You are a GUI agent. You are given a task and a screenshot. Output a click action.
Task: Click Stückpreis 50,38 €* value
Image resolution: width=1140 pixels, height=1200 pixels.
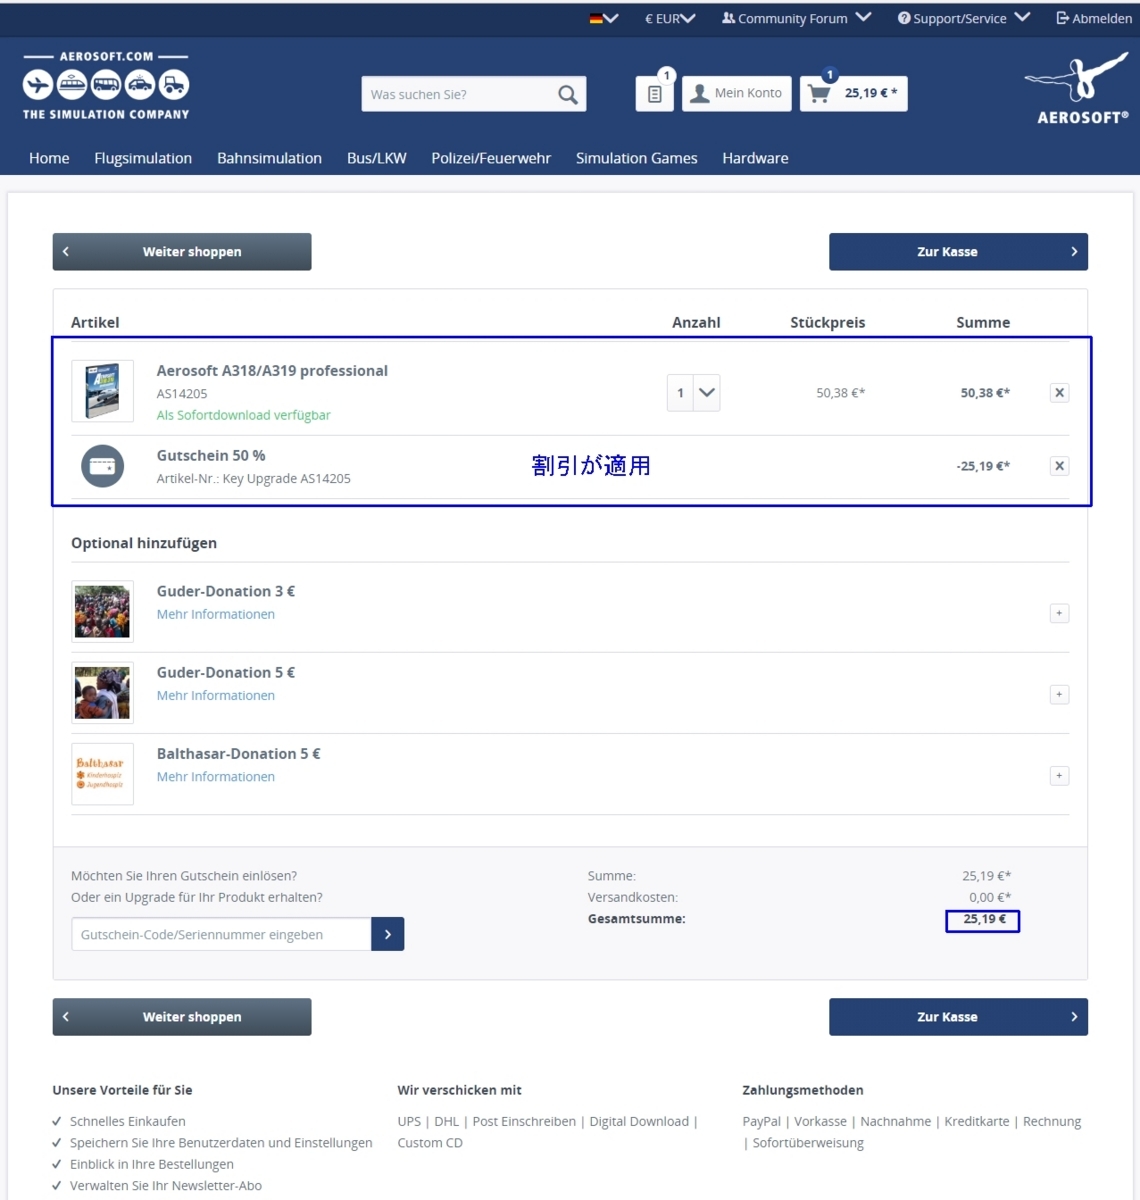coord(840,393)
